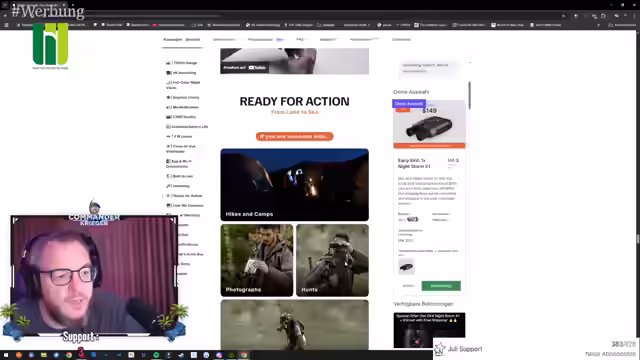
Task: Open the apps grid icon in the bookmarks bar
Action: coord(6,25)
